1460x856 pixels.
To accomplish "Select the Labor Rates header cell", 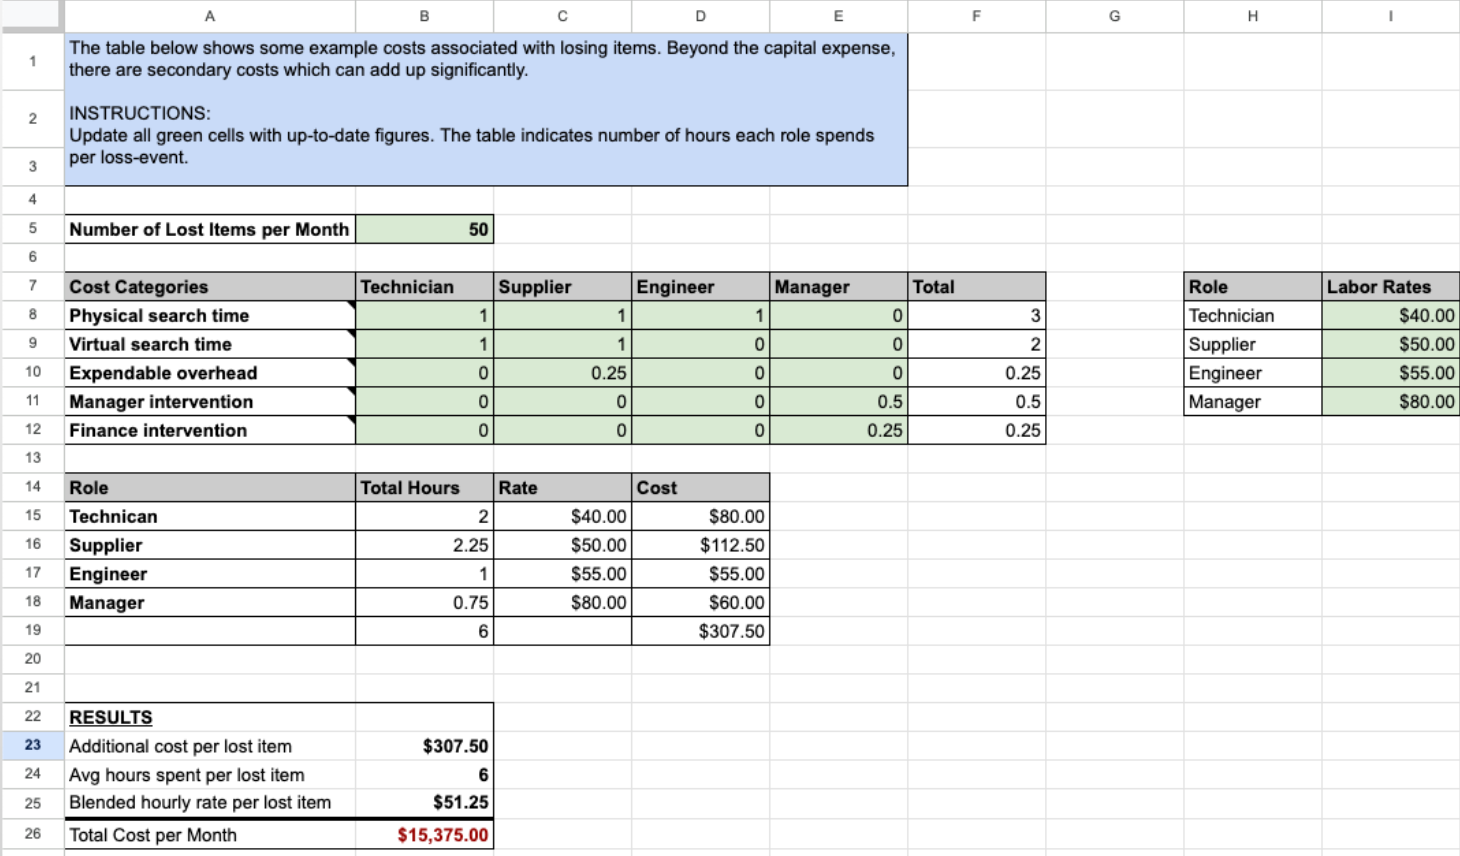I will click(1390, 287).
